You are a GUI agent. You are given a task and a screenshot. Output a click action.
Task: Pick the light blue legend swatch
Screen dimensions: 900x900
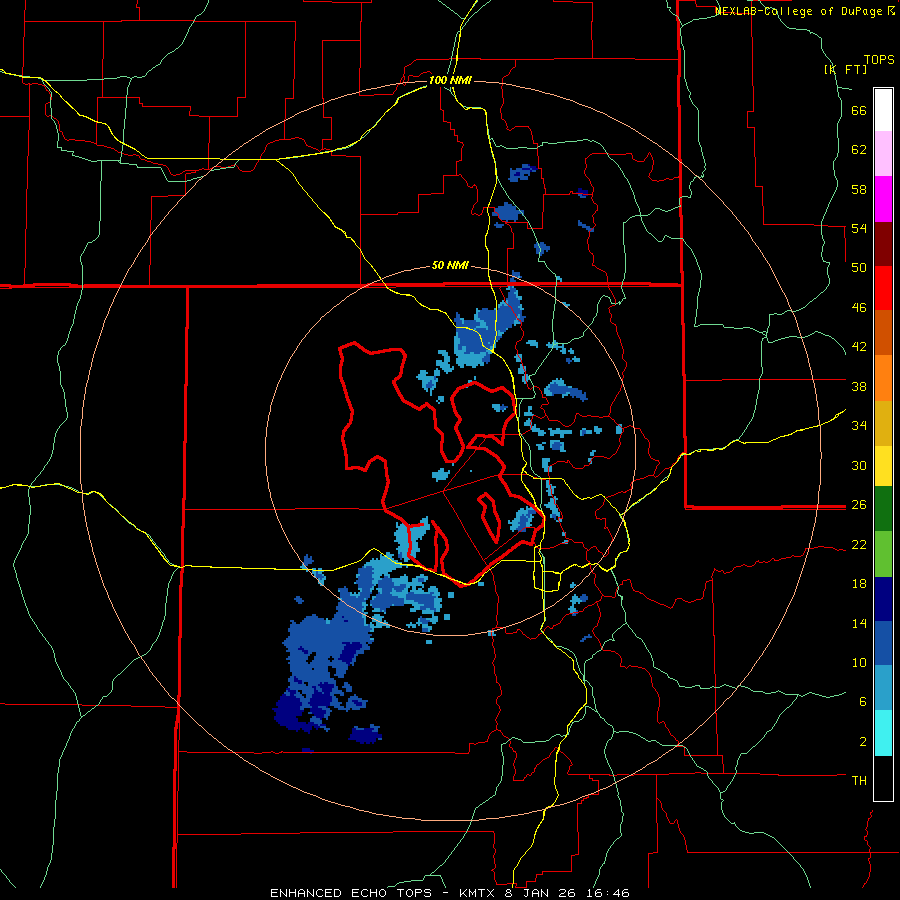[x=883, y=688]
